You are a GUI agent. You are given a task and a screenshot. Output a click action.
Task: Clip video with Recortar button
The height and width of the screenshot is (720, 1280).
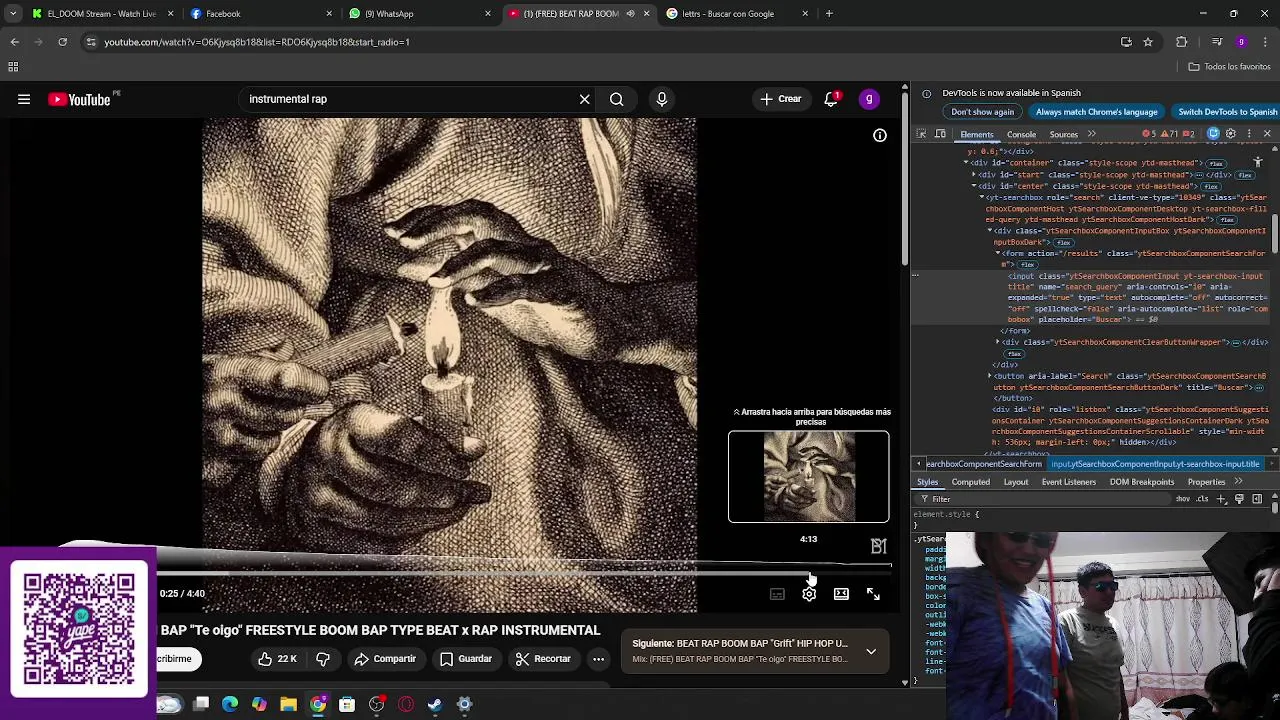pyautogui.click(x=543, y=659)
